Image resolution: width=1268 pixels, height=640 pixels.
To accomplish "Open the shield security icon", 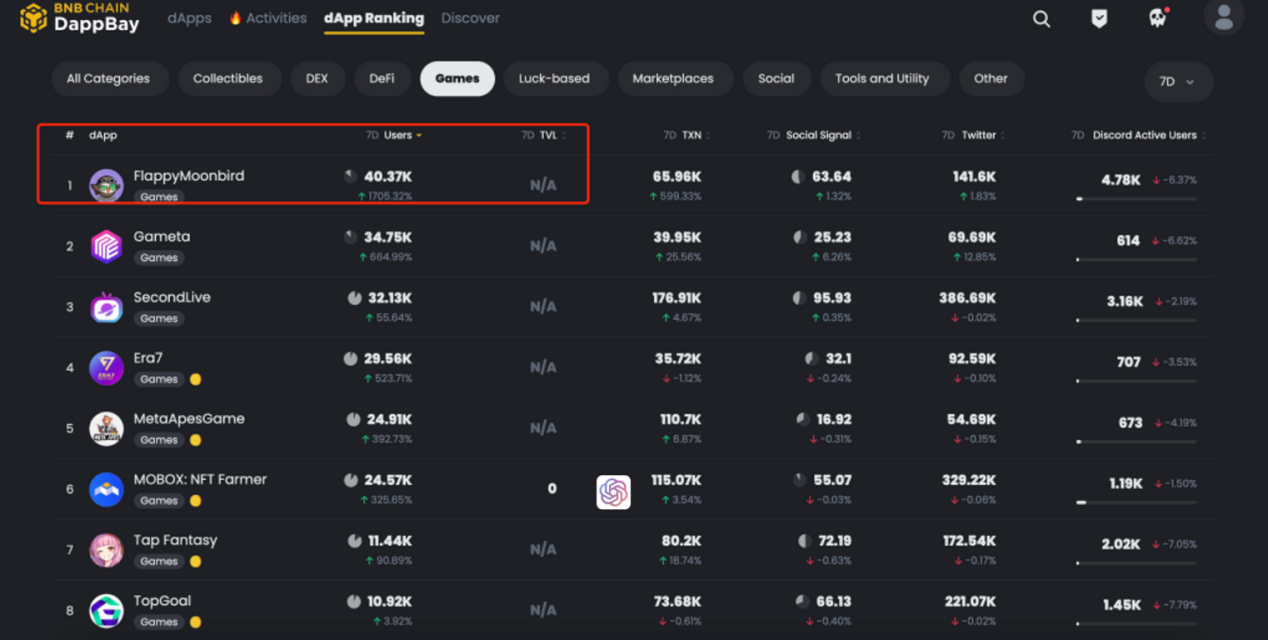I will (x=1099, y=19).
